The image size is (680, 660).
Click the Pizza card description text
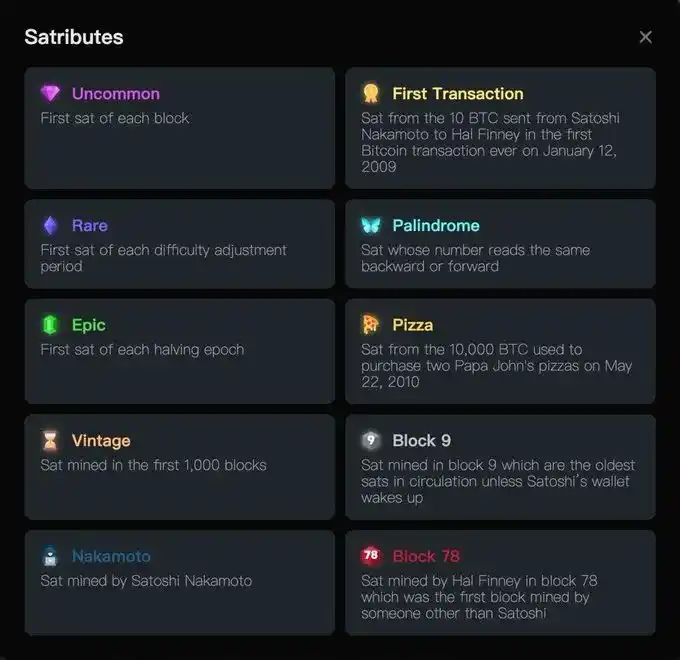(x=496, y=365)
